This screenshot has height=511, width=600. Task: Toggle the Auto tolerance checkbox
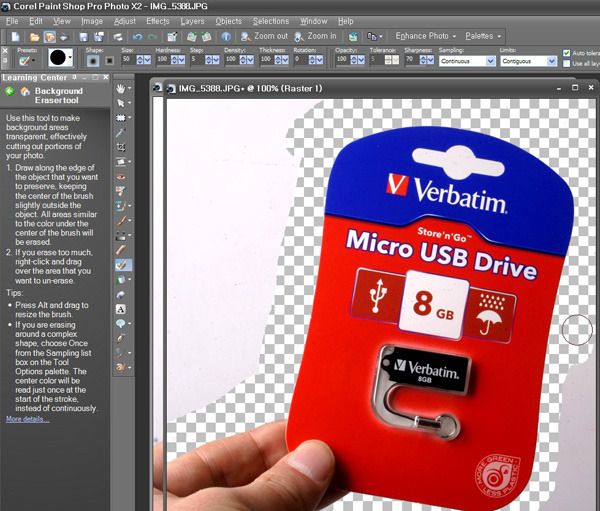[x=567, y=53]
